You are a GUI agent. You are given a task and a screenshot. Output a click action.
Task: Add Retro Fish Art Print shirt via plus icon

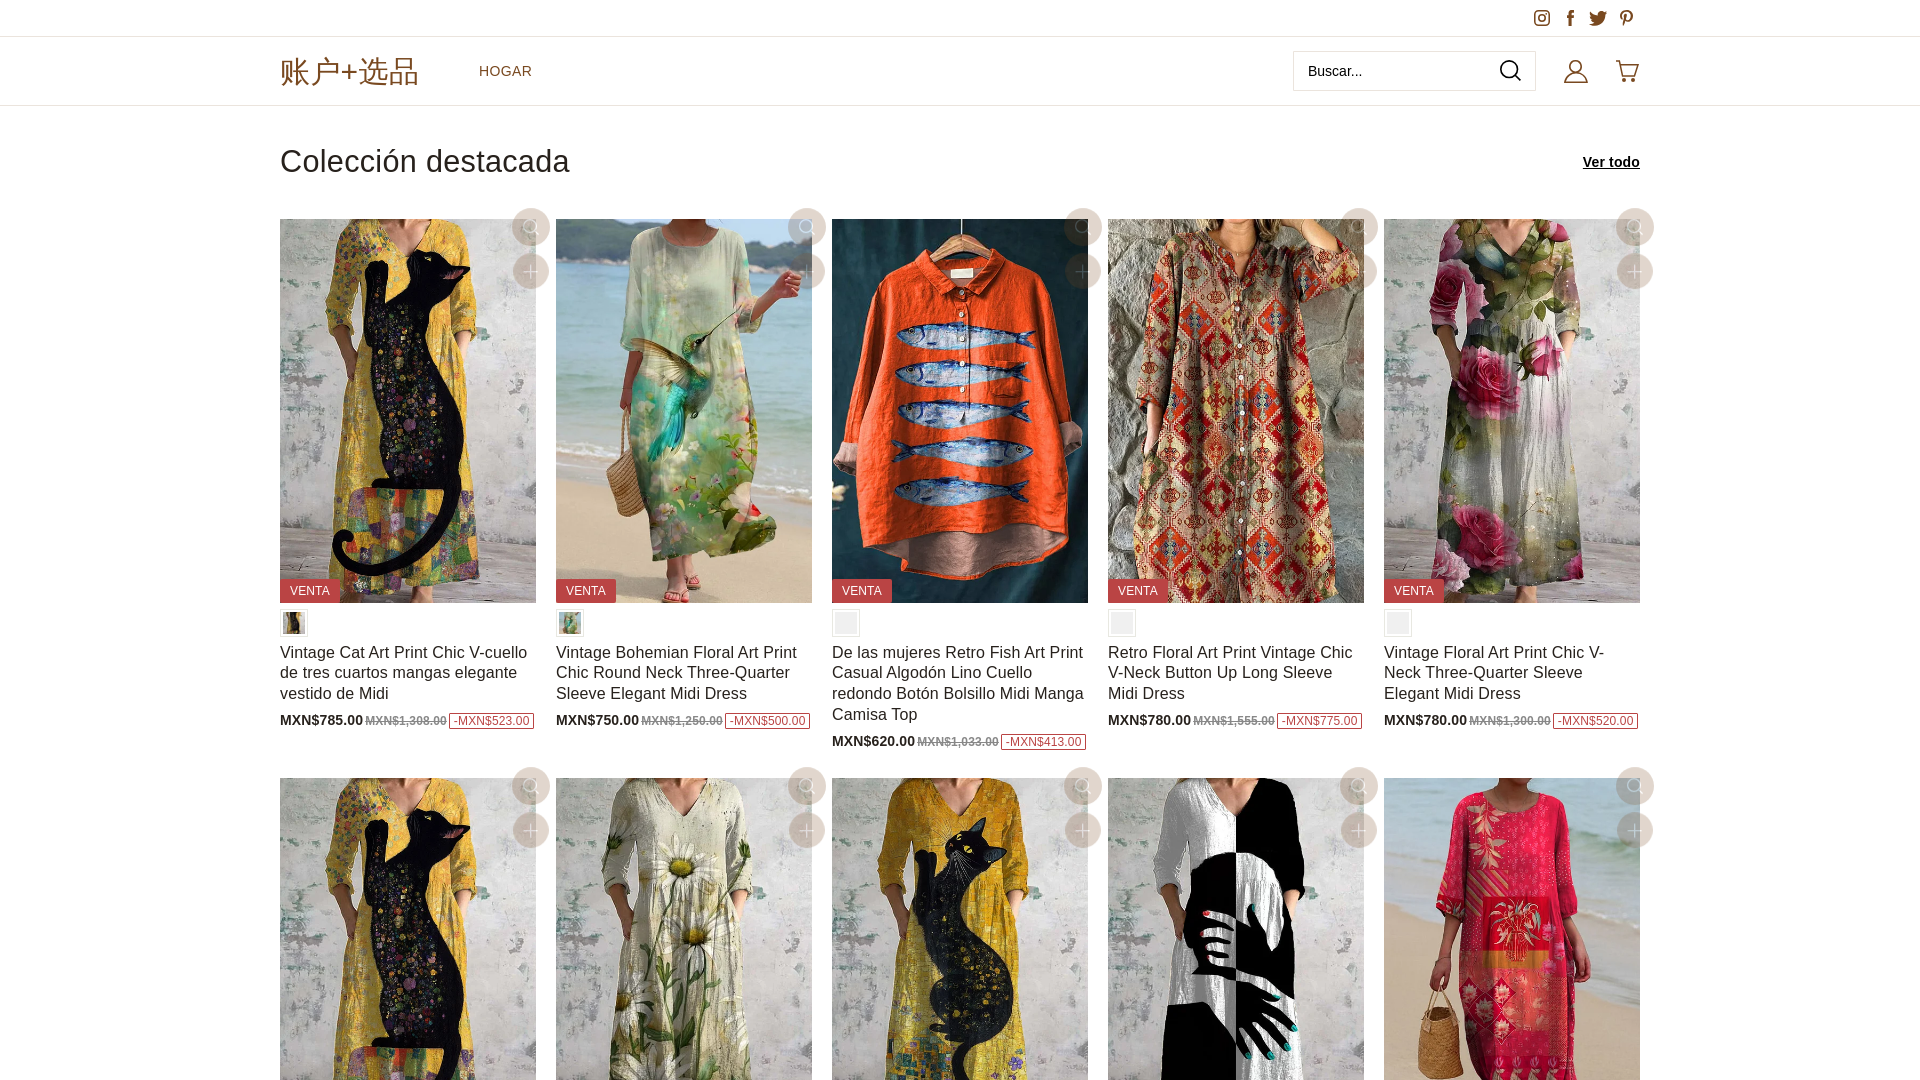(x=1083, y=271)
